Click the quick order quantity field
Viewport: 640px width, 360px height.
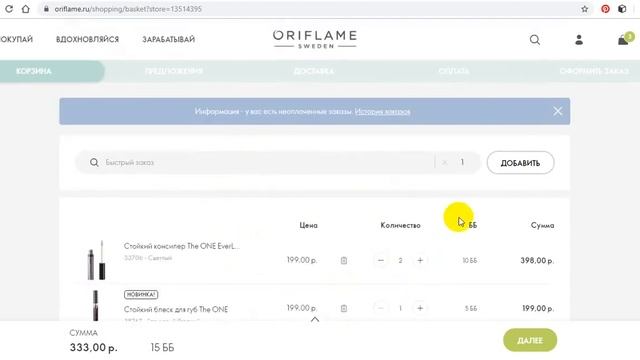point(462,162)
